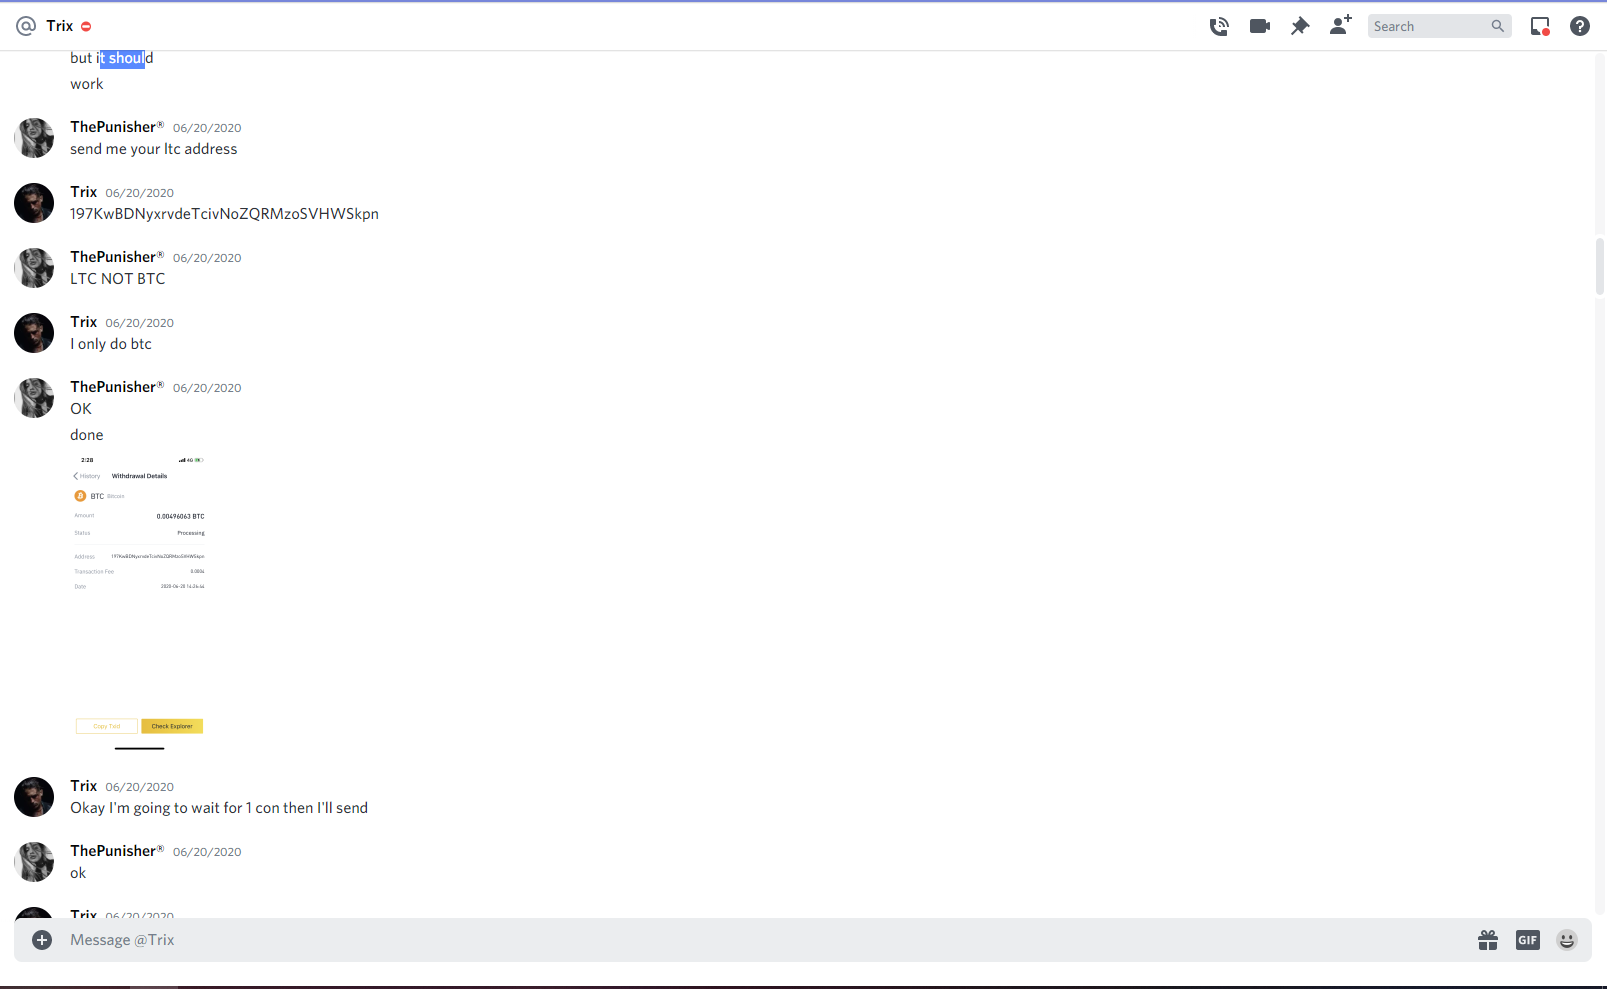Click ThePunisher avatar beside 'LTC NOT BTC'
This screenshot has height=989, width=1607.
click(34, 268)
